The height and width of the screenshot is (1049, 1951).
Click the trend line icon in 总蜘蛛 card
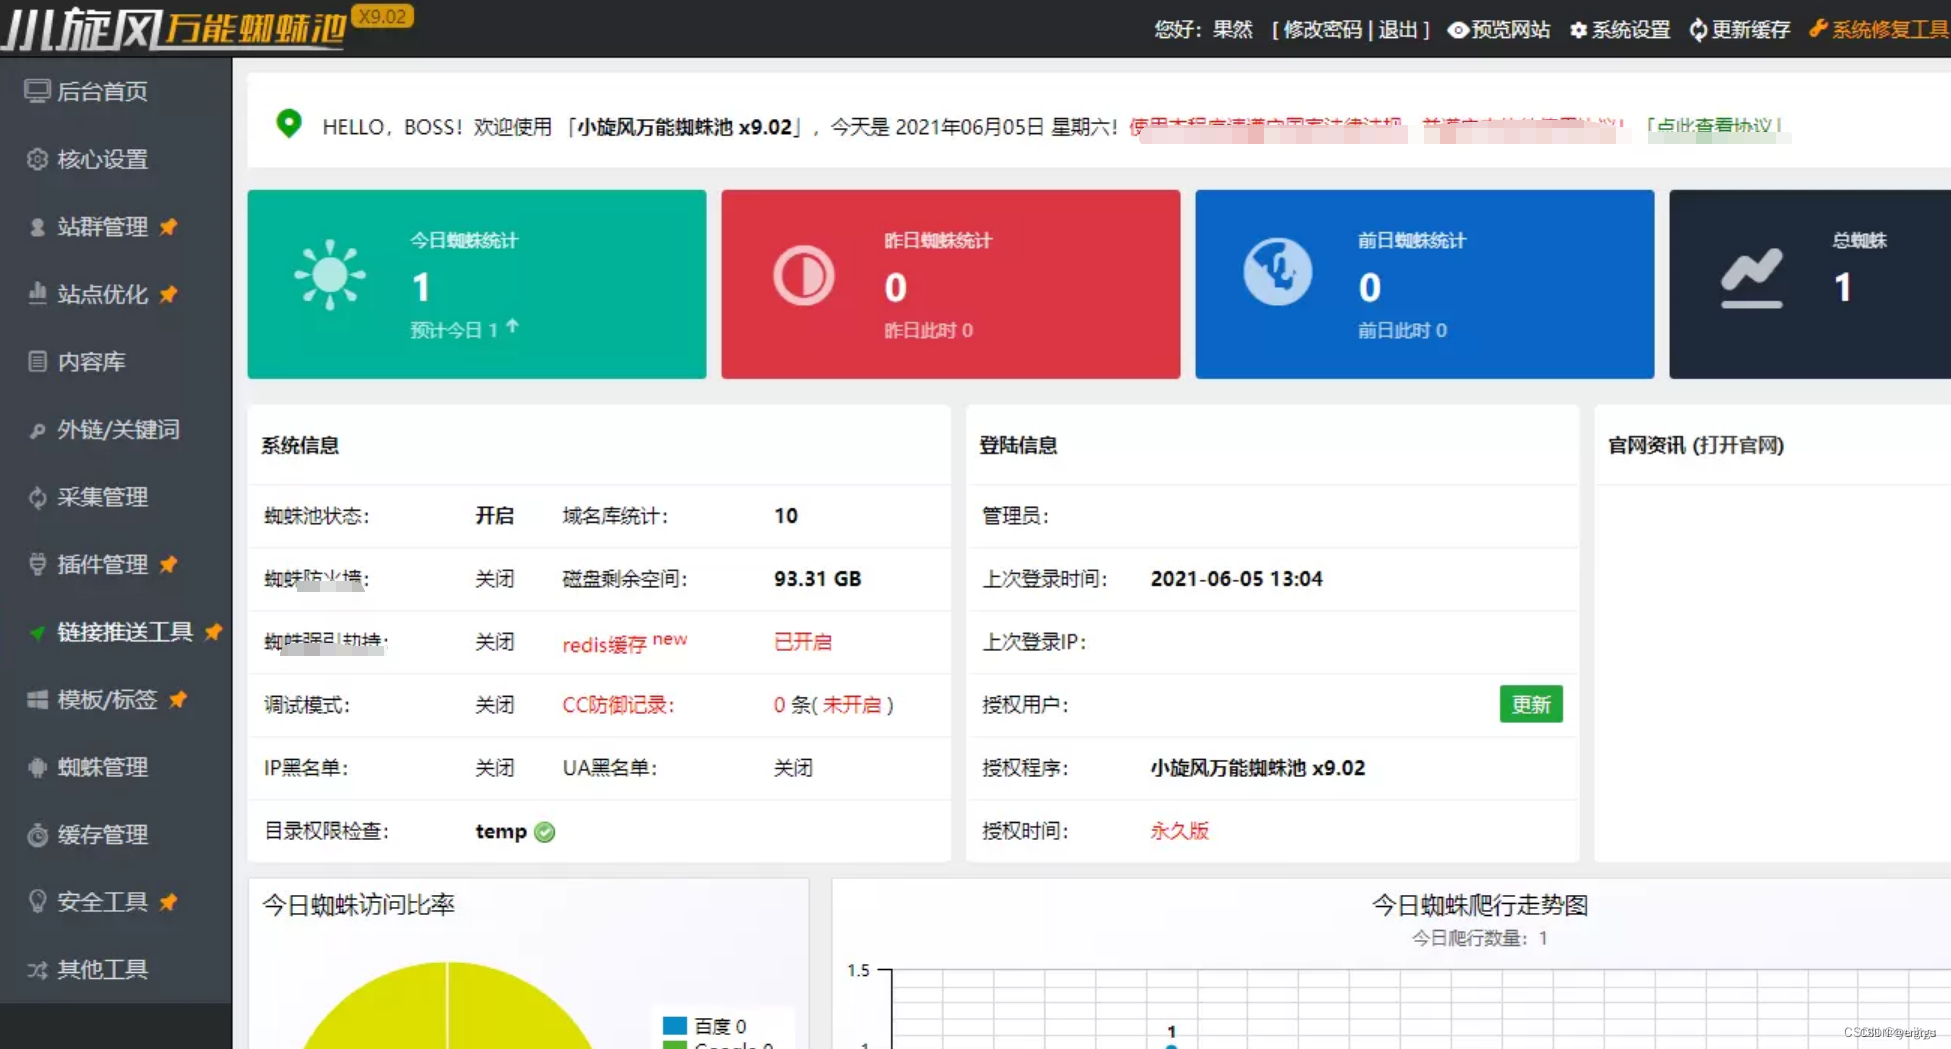1751,277
